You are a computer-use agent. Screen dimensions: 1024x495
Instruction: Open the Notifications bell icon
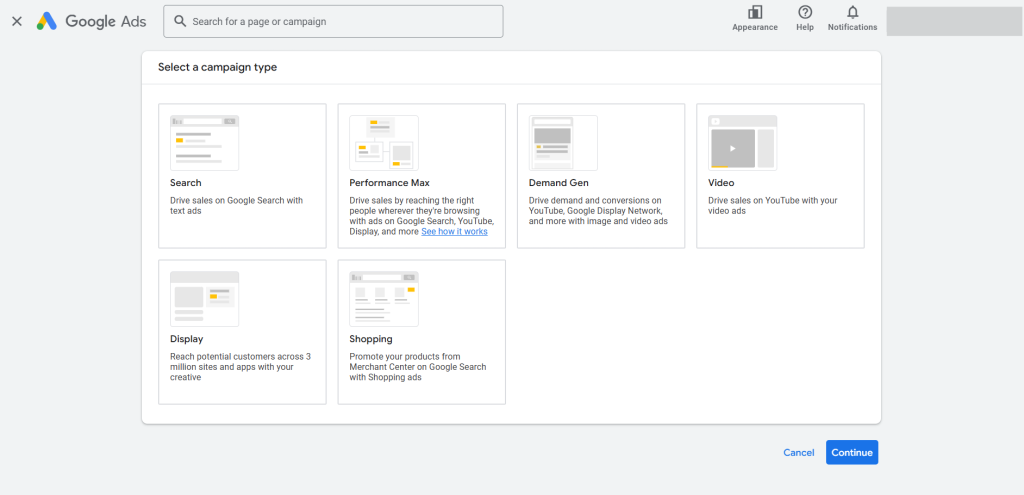pyautogui.click(x=852, y=12)
